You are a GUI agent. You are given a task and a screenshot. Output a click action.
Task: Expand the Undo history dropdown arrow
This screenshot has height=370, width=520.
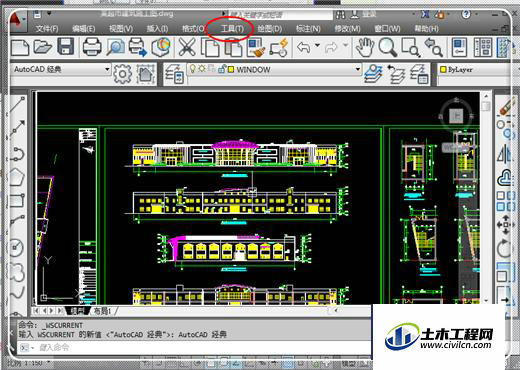pyautogui.click(x=317, y=45)
